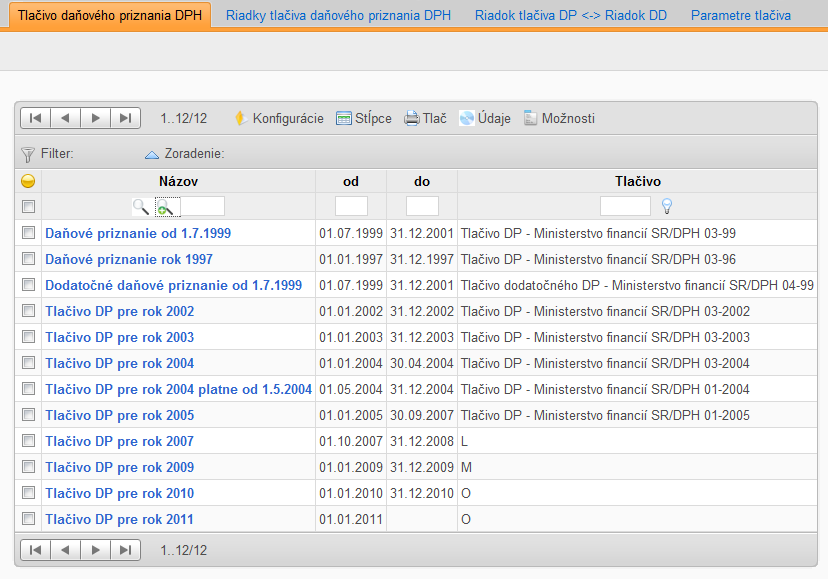This screenshot has height=579, width=828.
Task: Open link Daňové priznanie od 1.7.1999
Action: pyautogui.click(x=138, y=233)
